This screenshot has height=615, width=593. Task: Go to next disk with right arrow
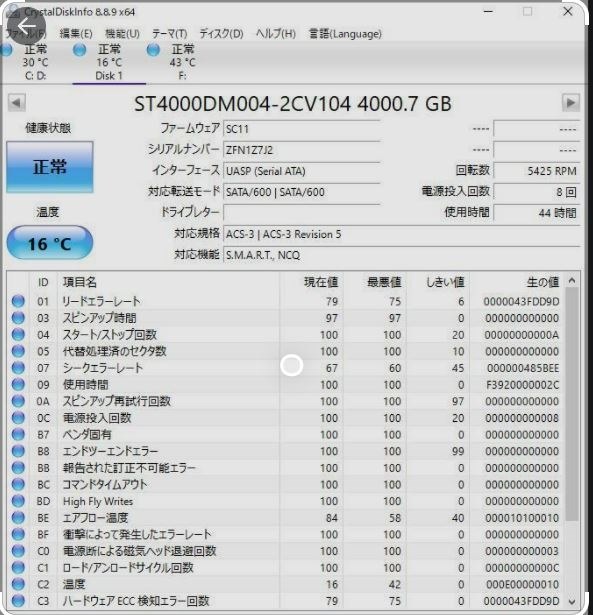coord(571,103)
